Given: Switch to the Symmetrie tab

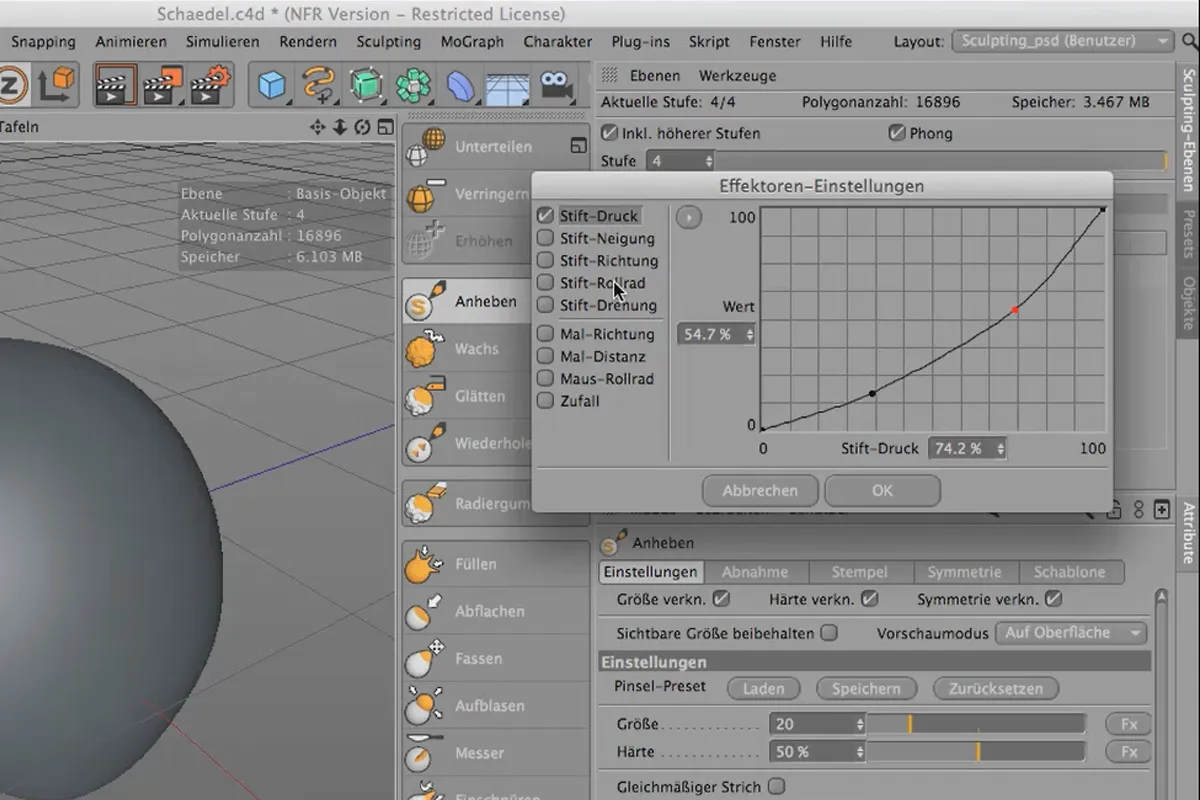Looking at the screenshot, I should [964, 572].
